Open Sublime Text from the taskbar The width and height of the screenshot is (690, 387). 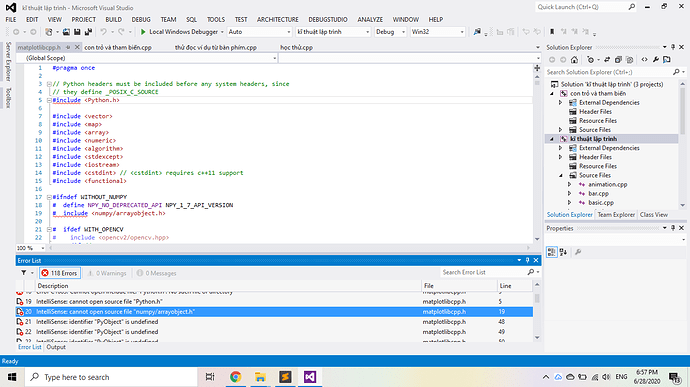tap(285, 377)
